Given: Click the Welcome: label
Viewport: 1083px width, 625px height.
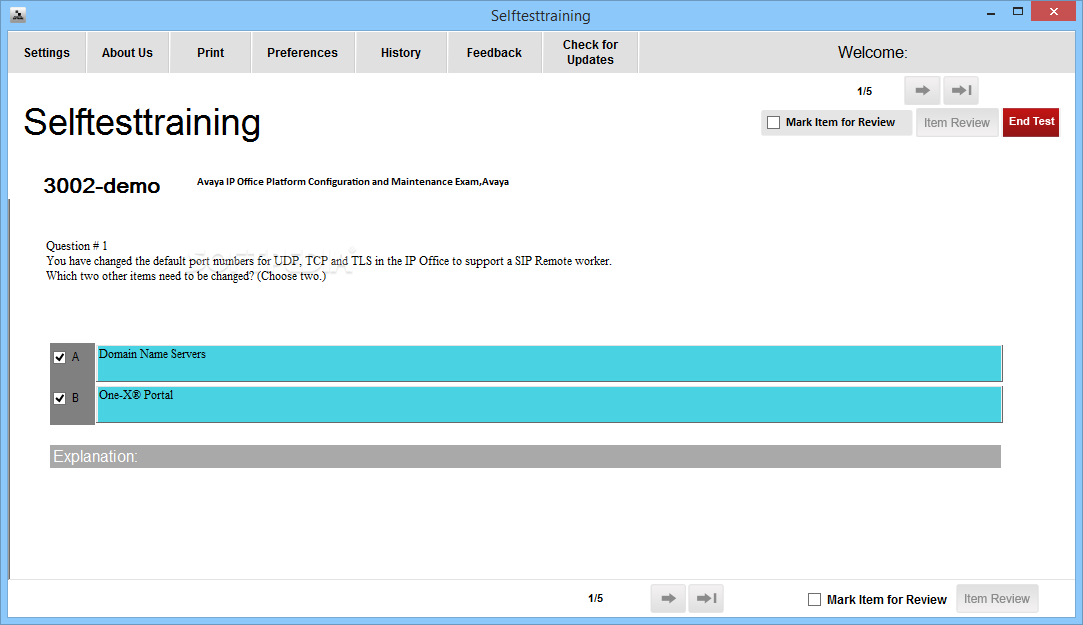Looking at the screenshot, I should point(872,52).
